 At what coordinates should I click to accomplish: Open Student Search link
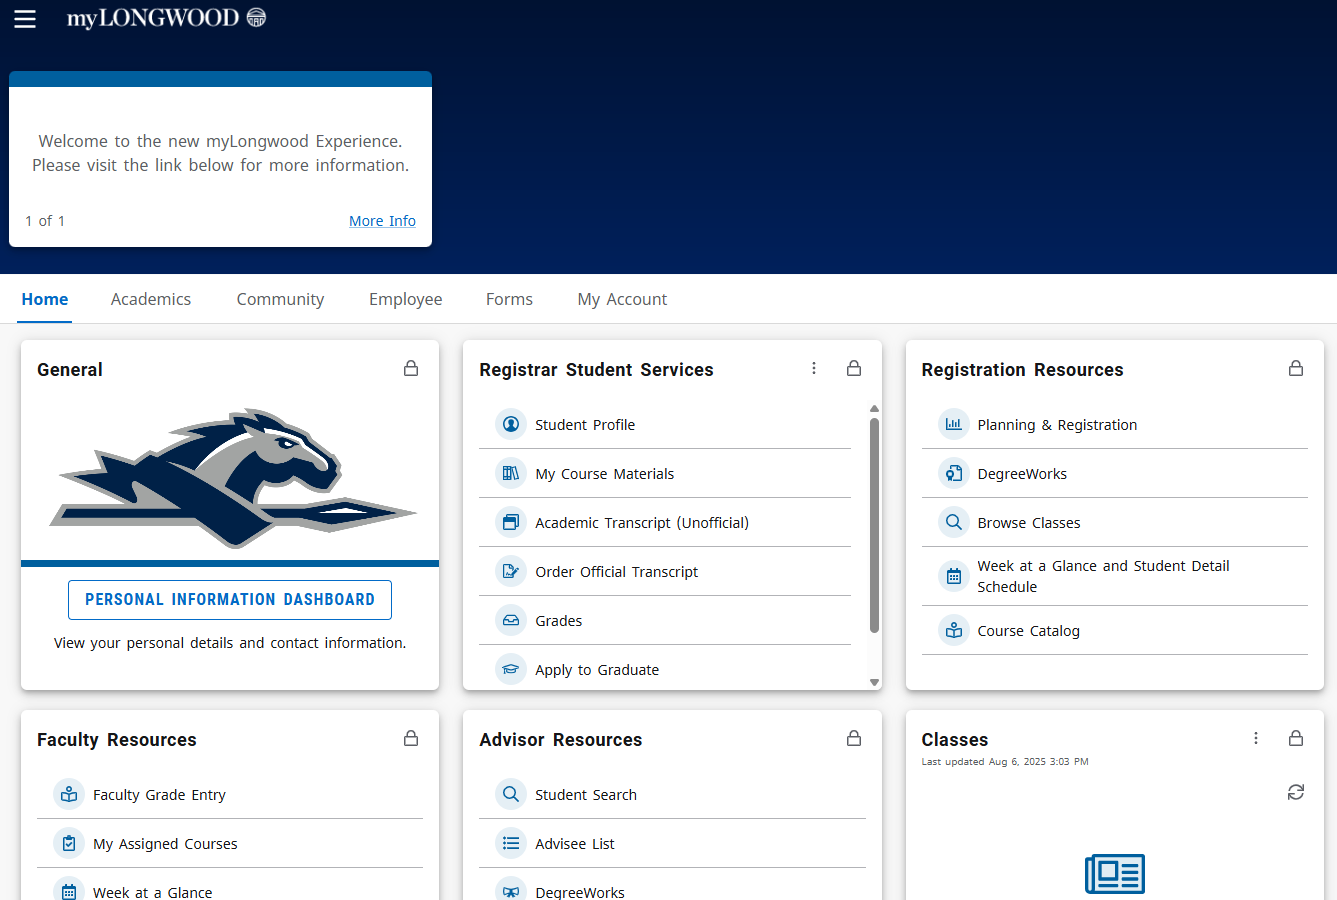[x=585, y=795]
